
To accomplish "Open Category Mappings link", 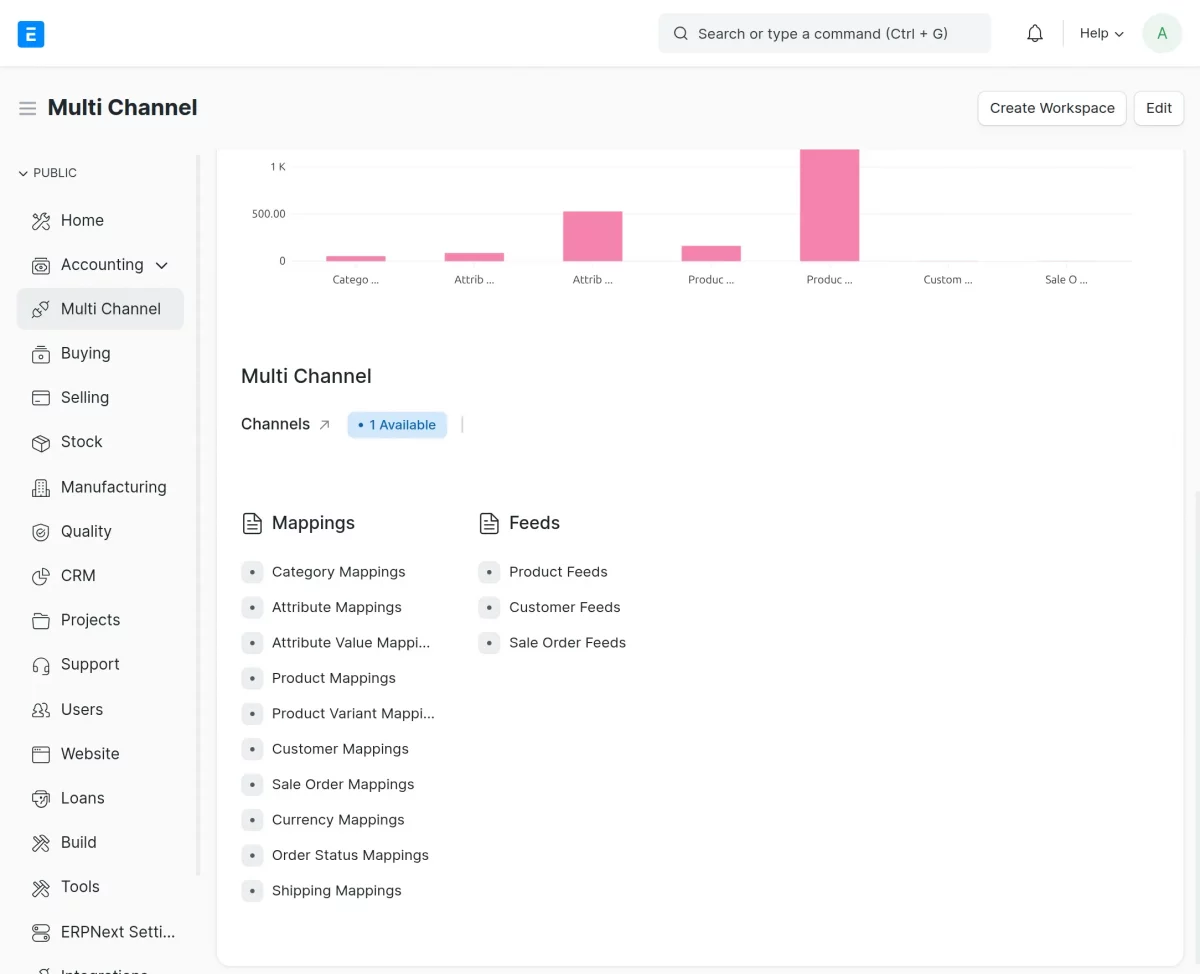I will click(x=339, y=572).
